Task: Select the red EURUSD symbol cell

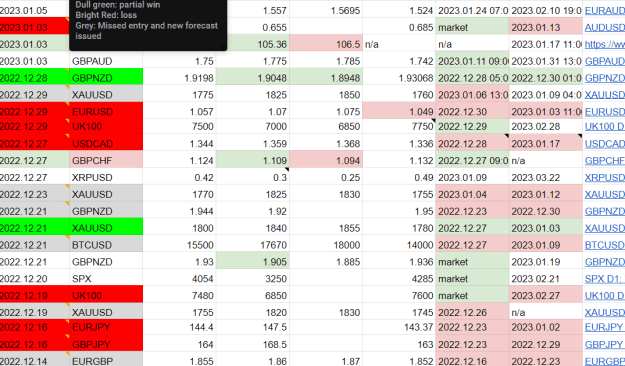Action: pyautogui.click(x=106, y=110)
